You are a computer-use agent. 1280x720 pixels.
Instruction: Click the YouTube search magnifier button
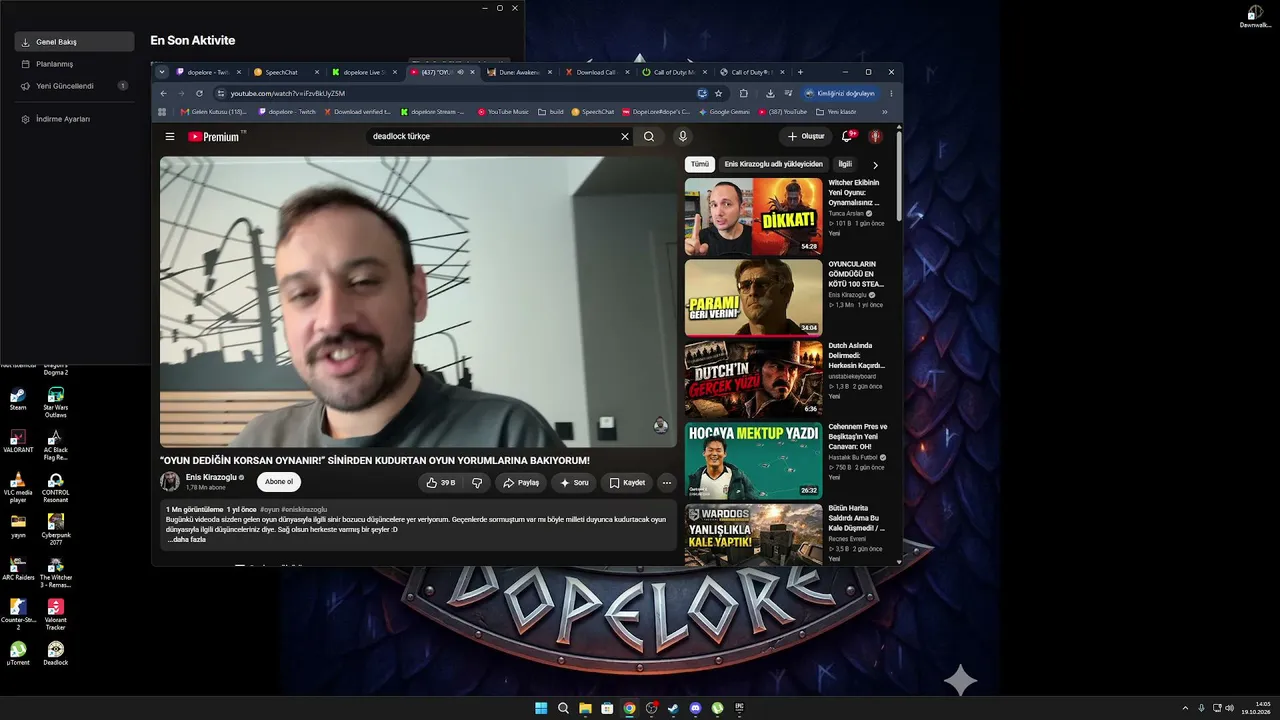coord(649,136)
